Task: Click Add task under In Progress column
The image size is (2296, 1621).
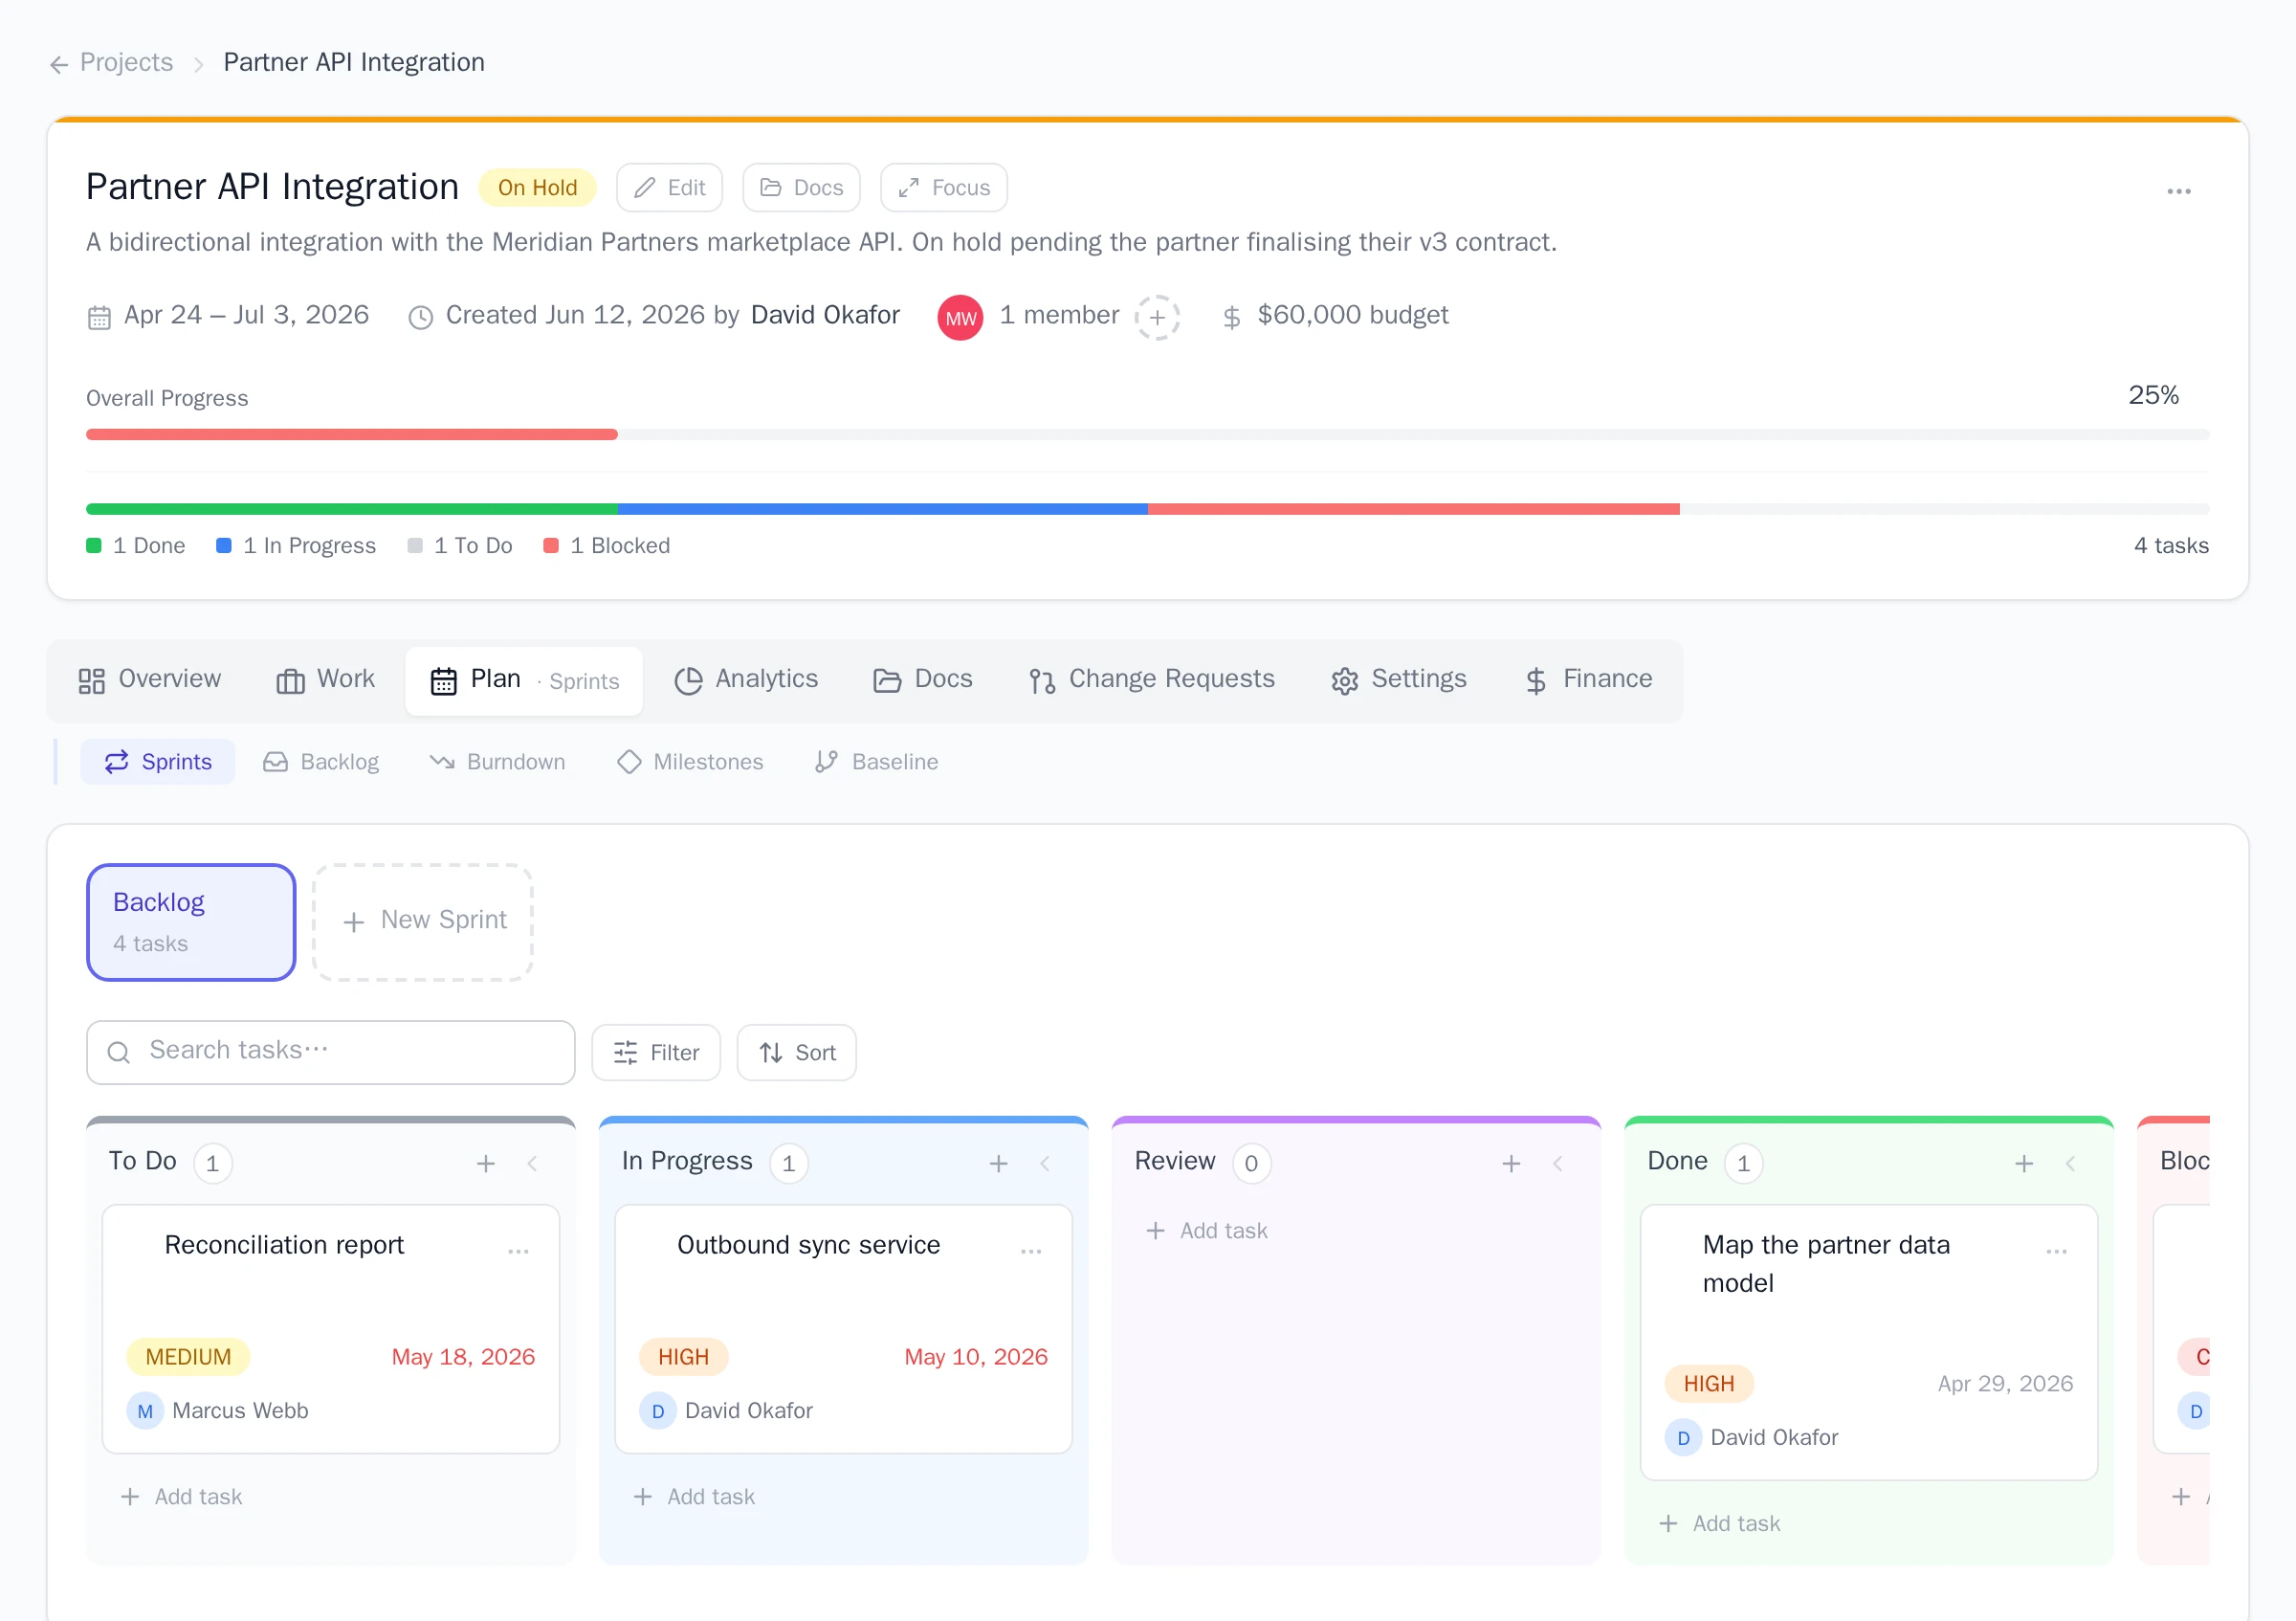Action: click(695, 1497)
